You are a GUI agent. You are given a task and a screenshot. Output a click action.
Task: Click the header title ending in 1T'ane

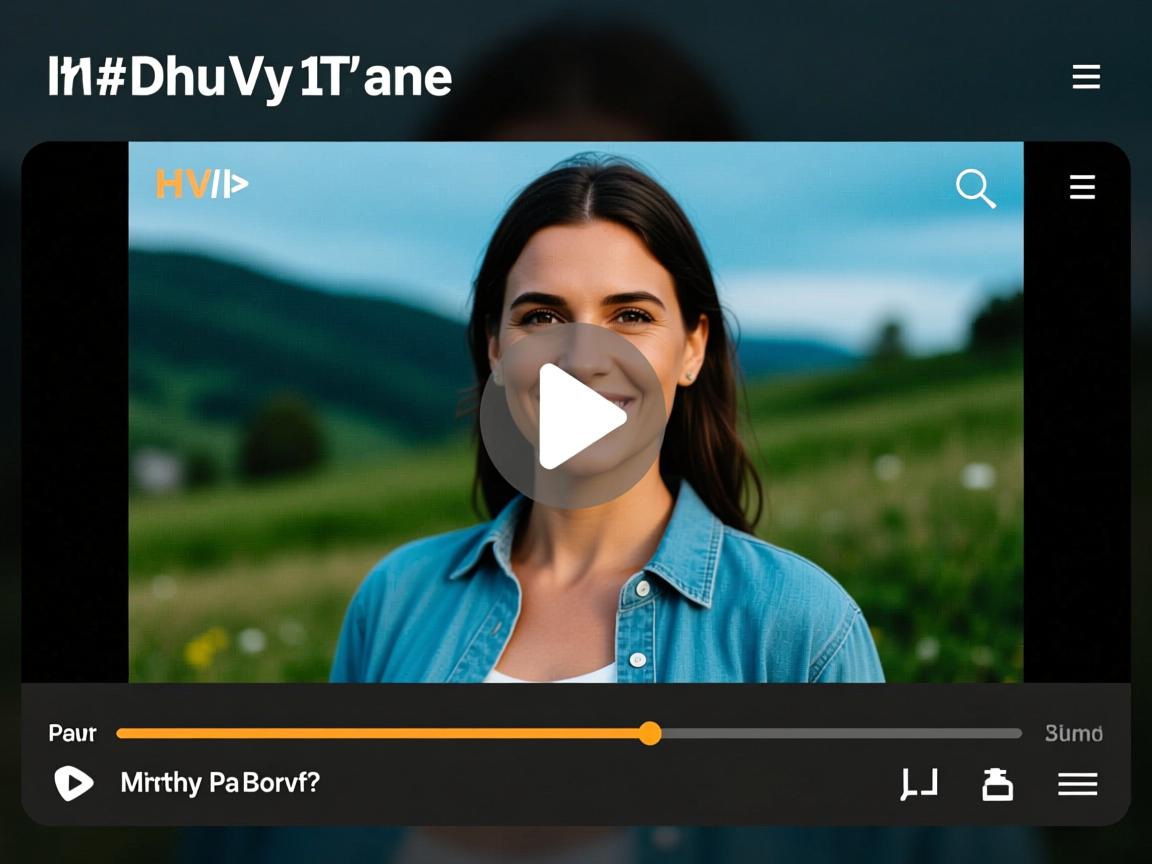250,78
